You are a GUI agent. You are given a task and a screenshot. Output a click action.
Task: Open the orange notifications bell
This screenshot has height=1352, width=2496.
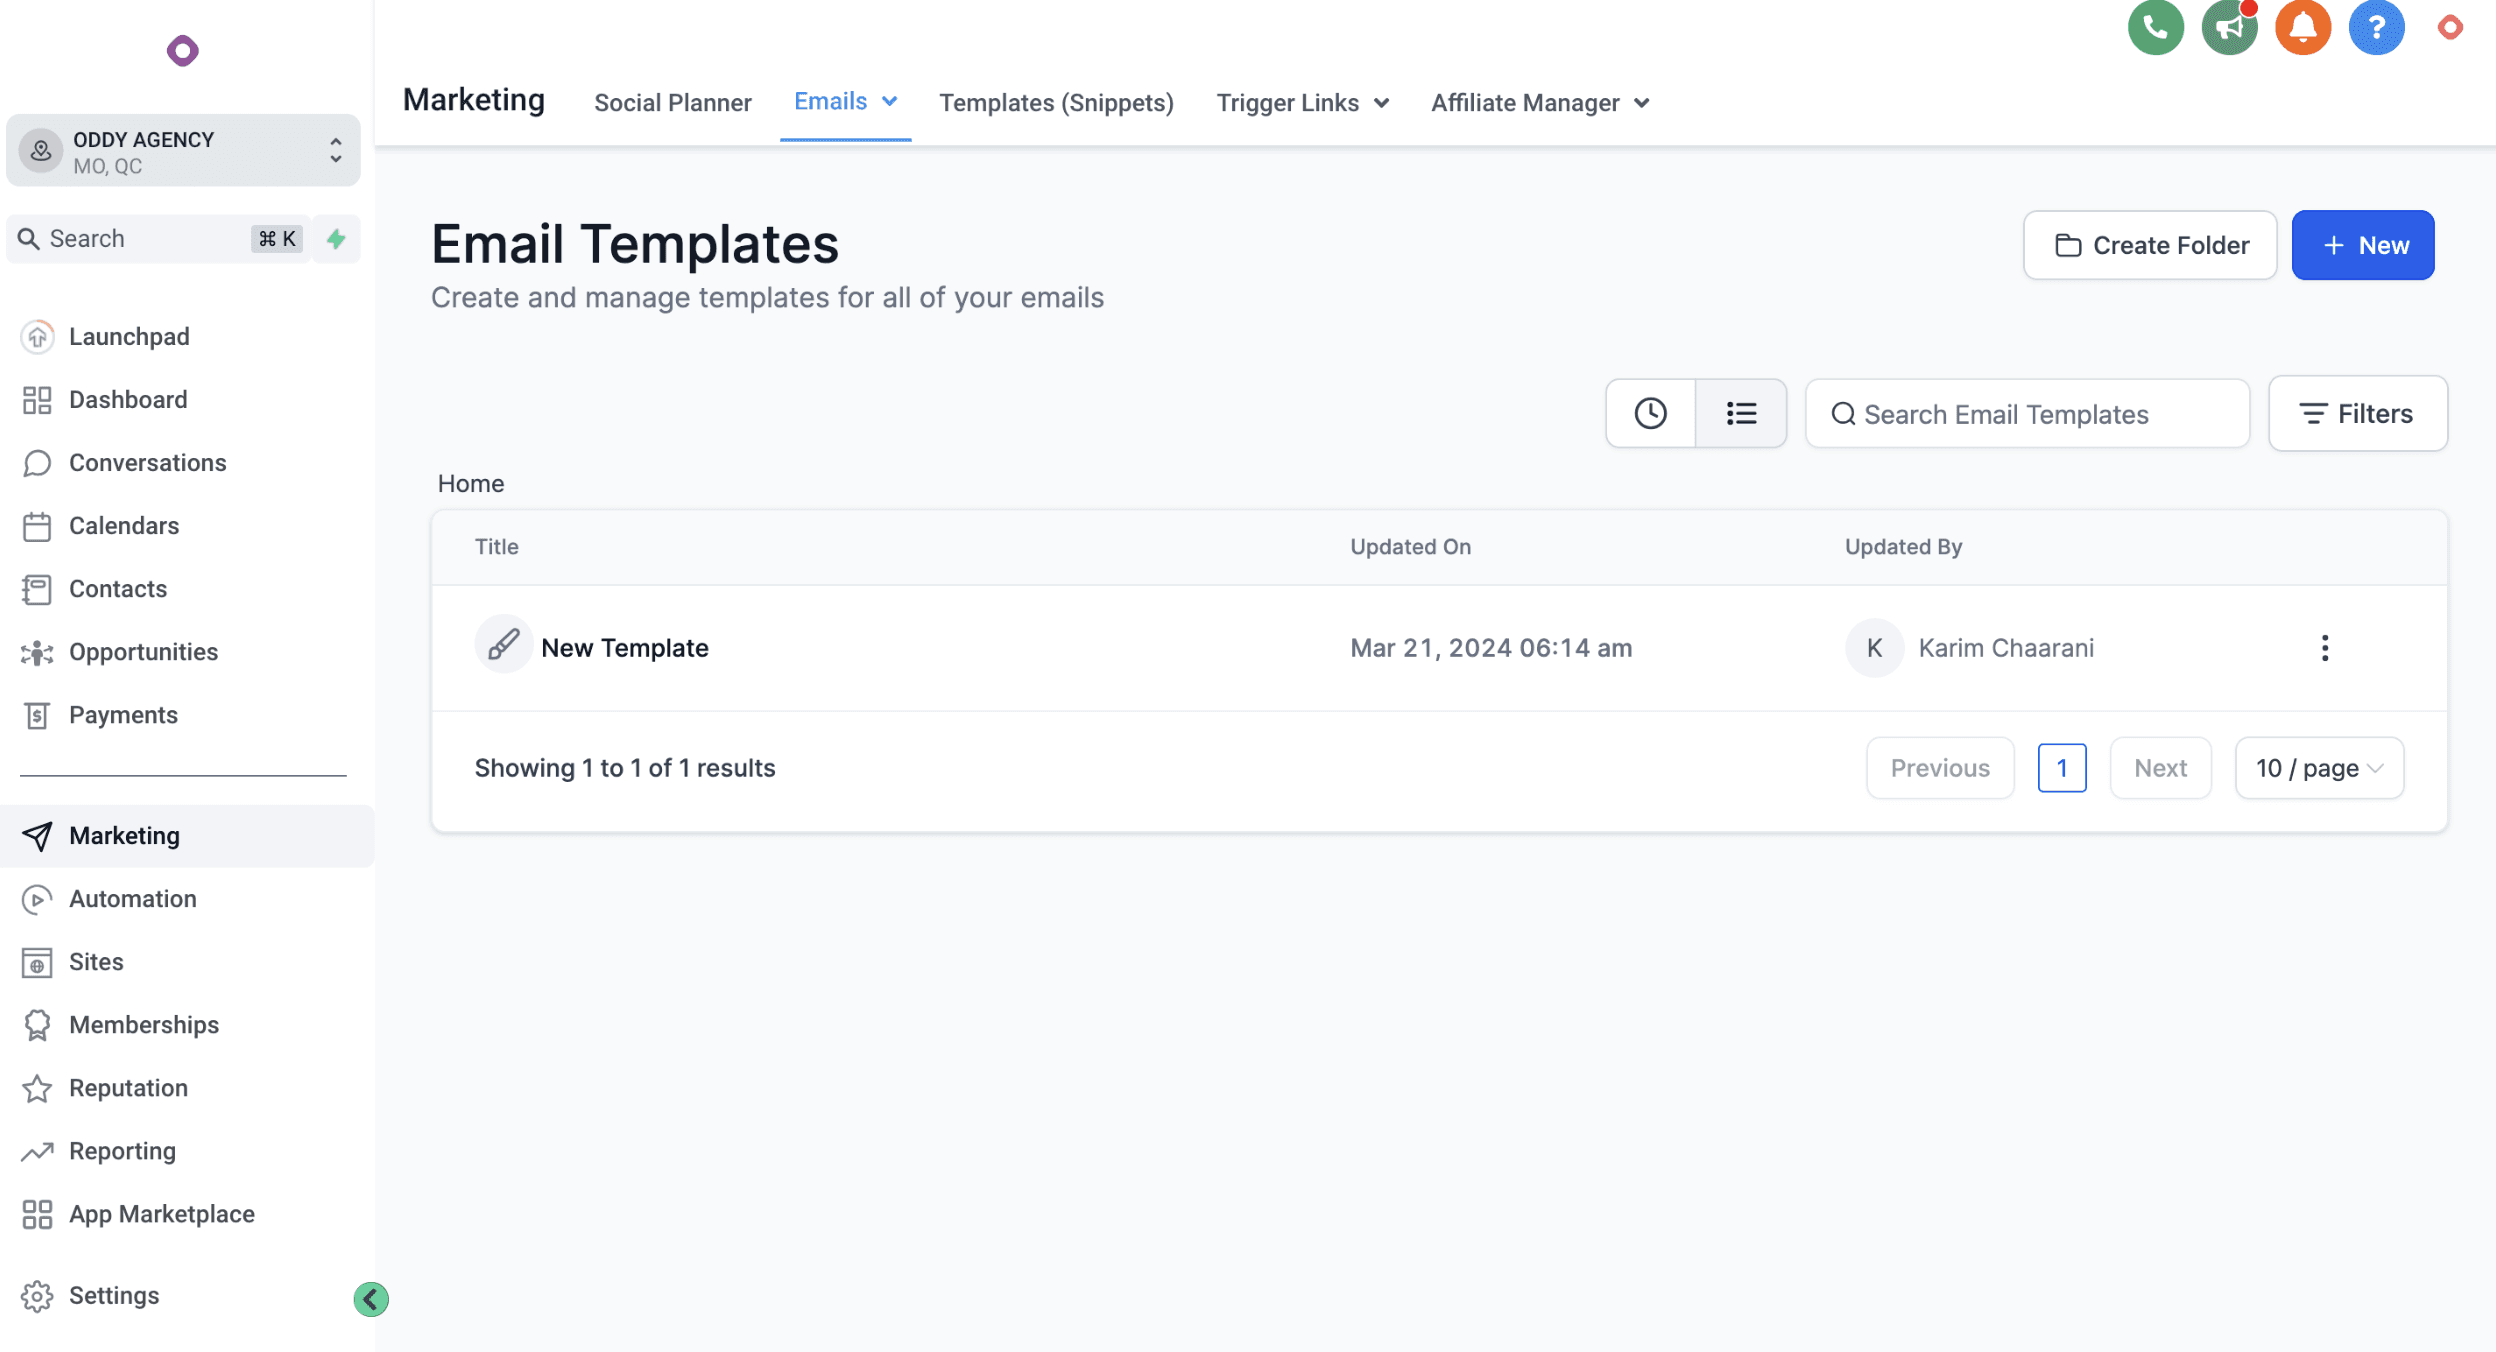tap(2302, 27)
